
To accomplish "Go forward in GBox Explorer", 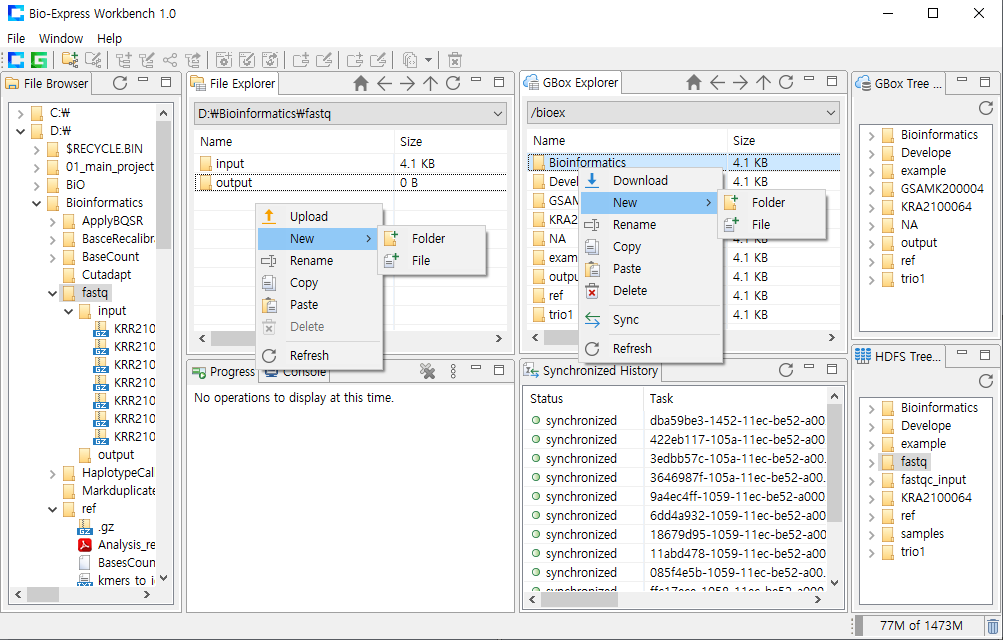I will (741, 82).
